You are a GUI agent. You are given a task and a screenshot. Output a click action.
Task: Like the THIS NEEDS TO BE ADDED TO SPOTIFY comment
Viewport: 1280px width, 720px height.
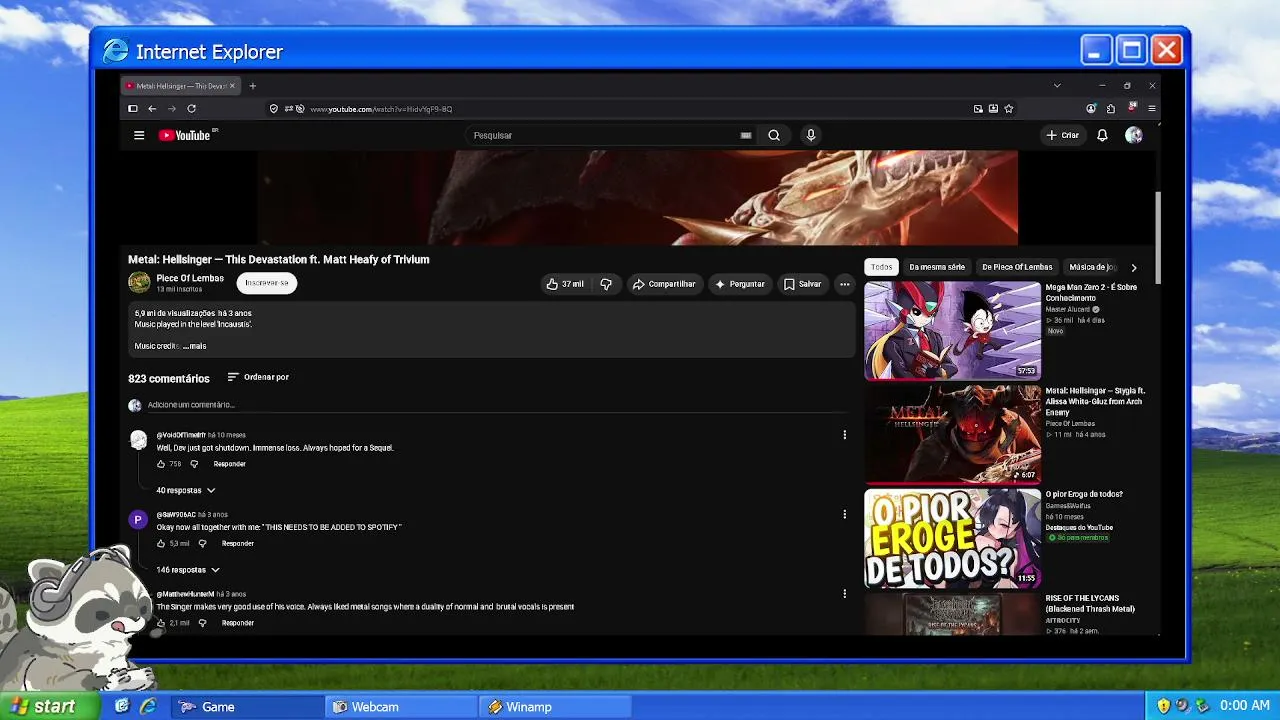(x=161, y=544)
